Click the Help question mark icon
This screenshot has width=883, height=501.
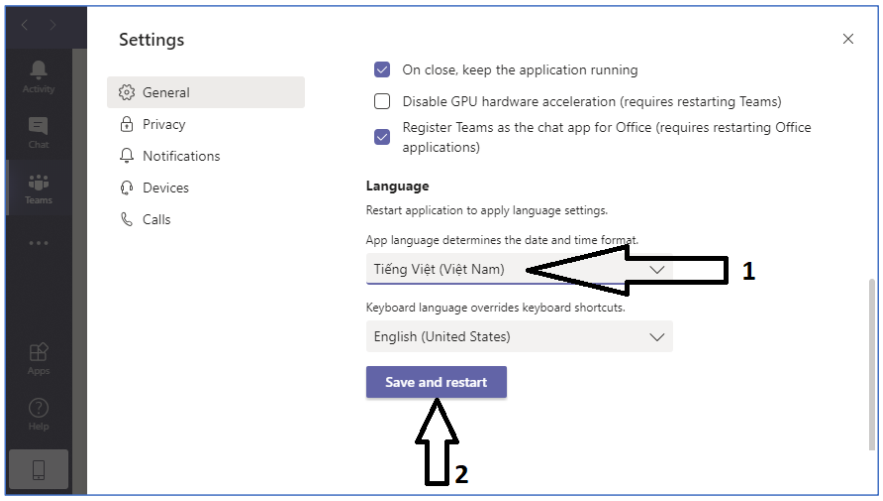pyautogui.click(x=38, y=411)
